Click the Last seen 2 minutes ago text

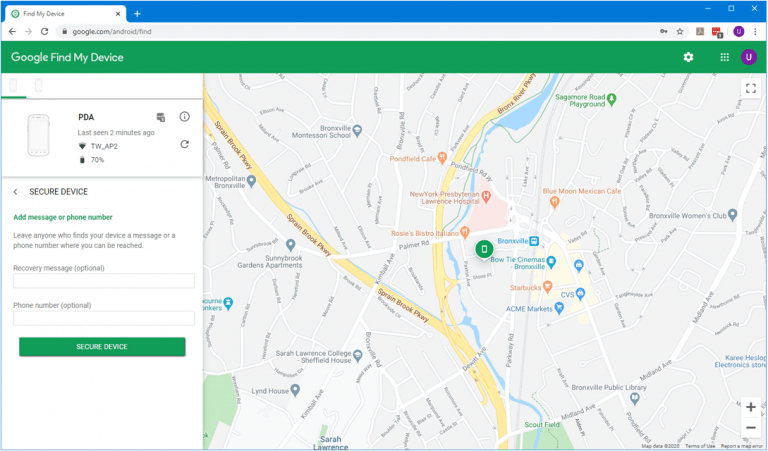(x=116, y=133)
